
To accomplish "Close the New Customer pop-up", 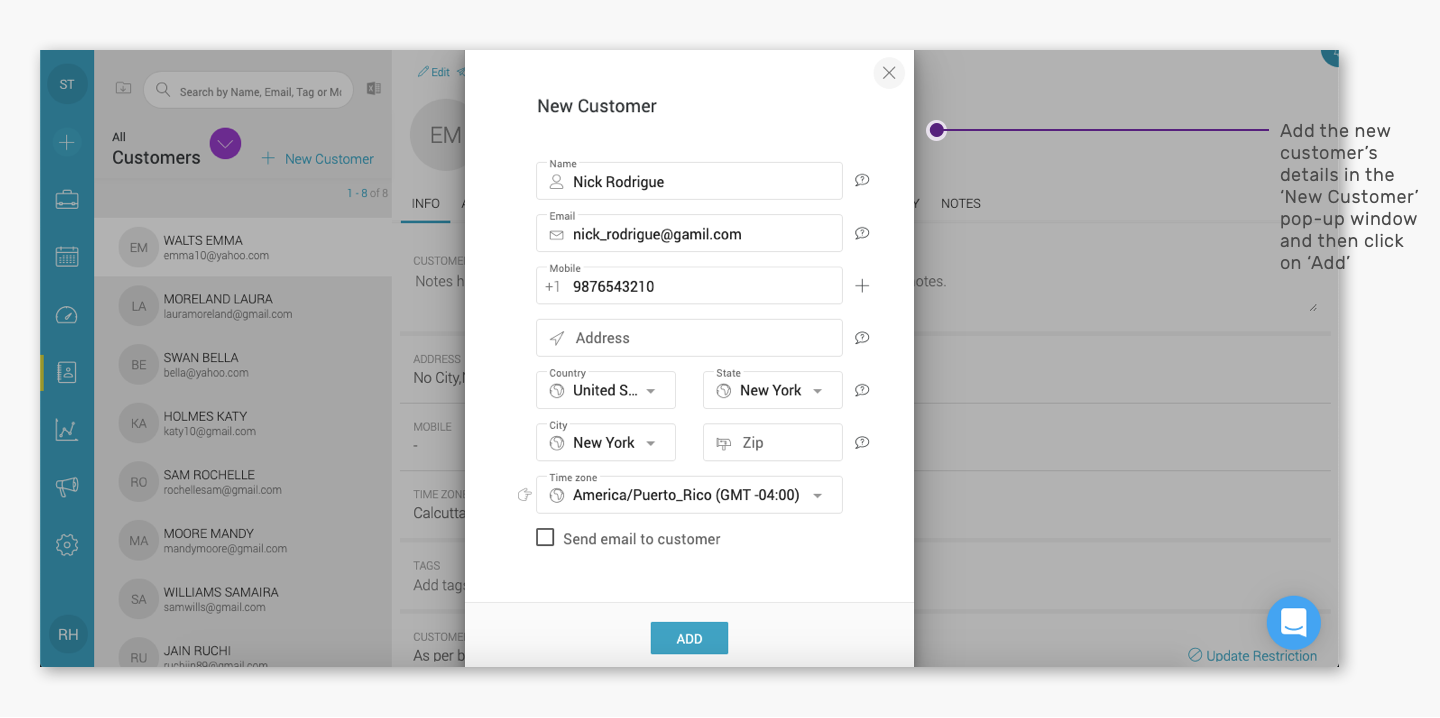I will pos(889,73).
